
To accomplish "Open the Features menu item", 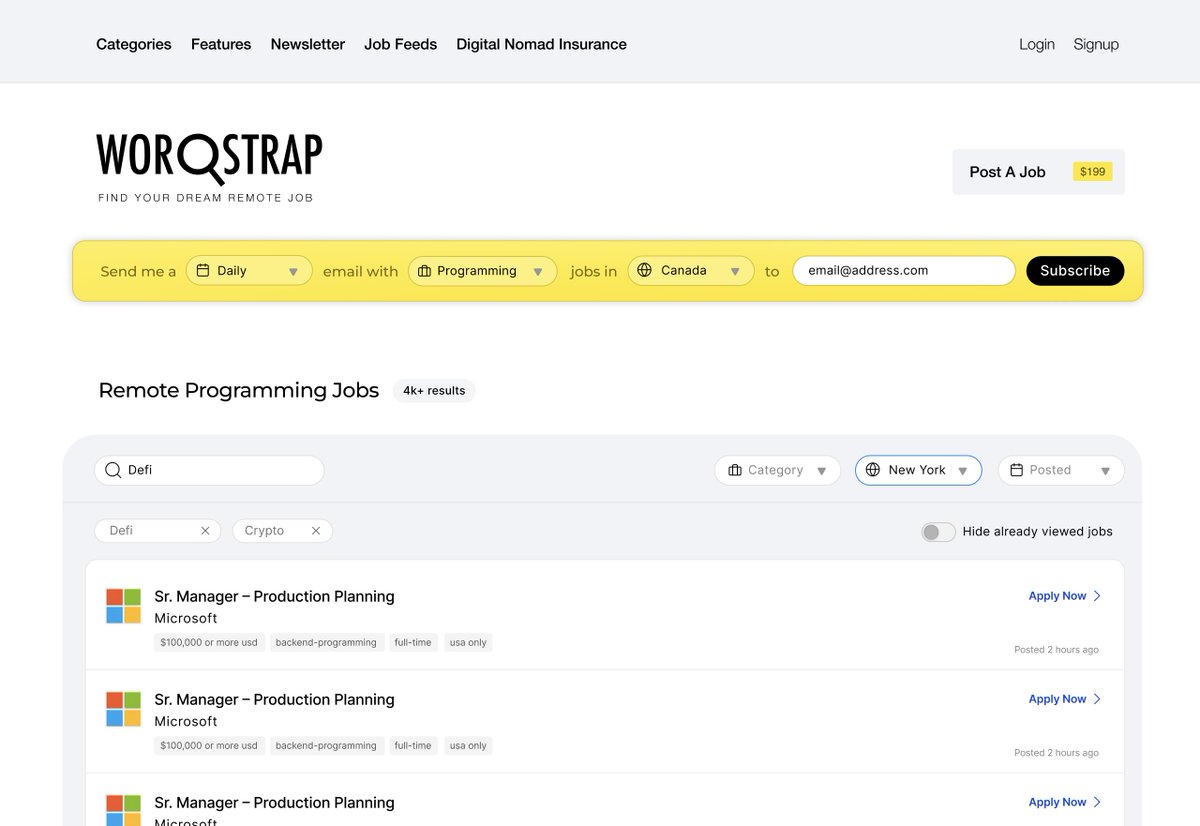I will pos(221,44).
